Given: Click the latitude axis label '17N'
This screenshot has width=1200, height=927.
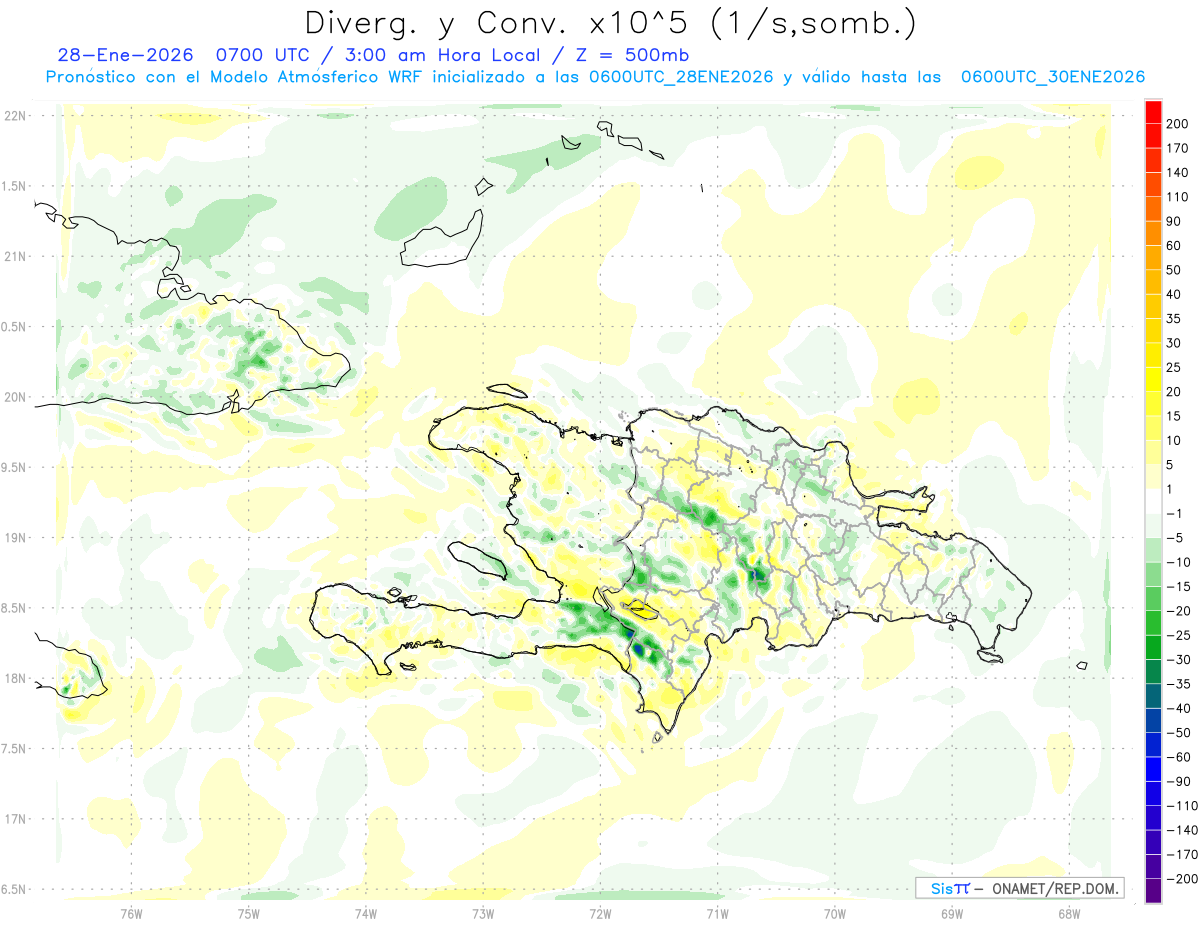Looking at the screenshot, I should pyautogui.click(x=14, y=819).
